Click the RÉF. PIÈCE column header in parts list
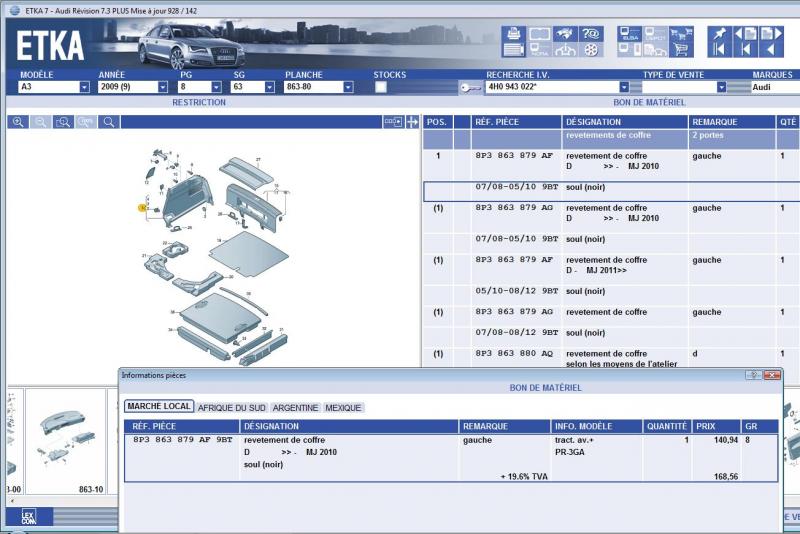 pos(516,122)
